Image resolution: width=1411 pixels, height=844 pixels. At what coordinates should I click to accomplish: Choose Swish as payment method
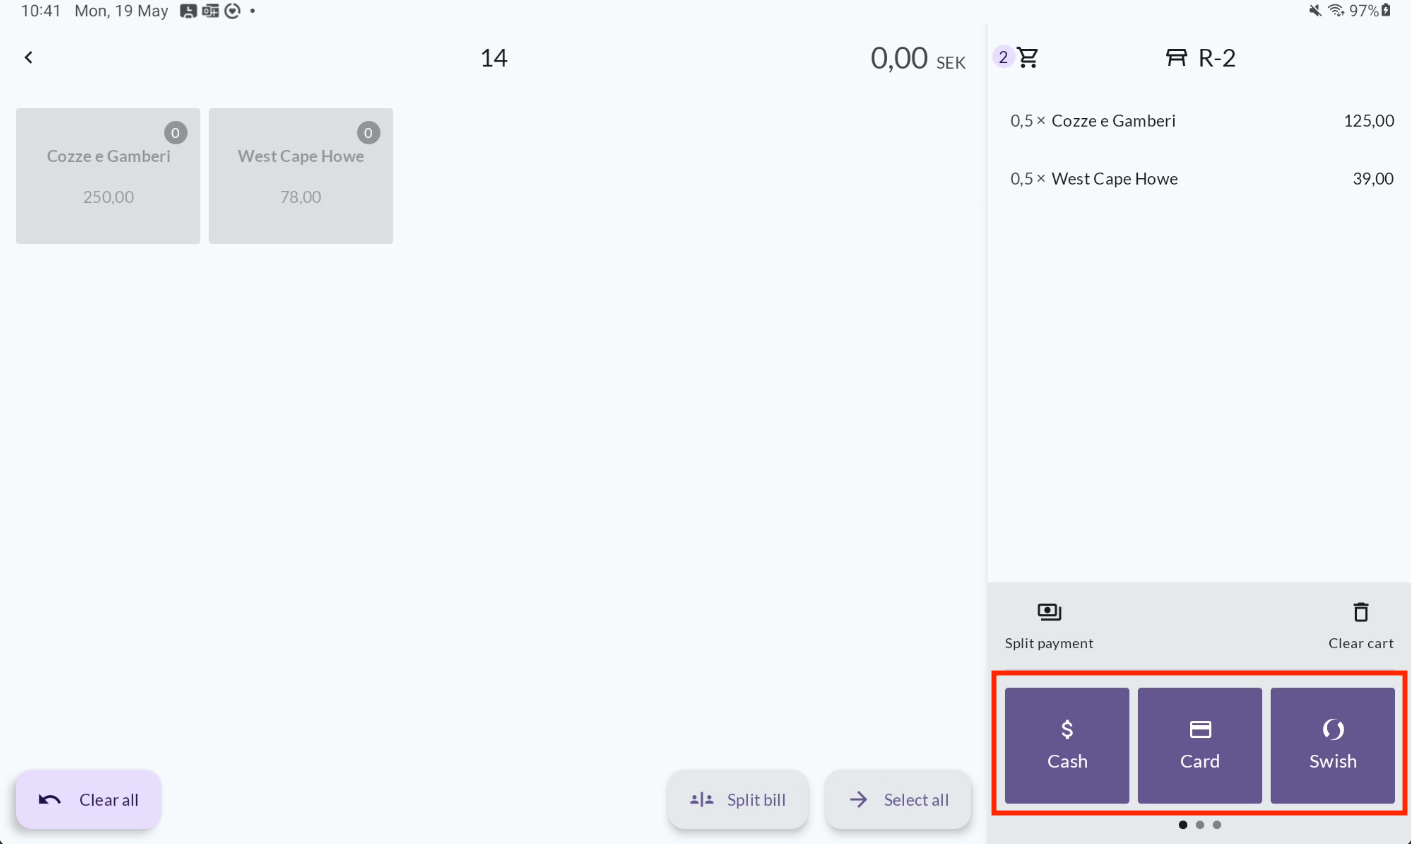pos(1333,745)
